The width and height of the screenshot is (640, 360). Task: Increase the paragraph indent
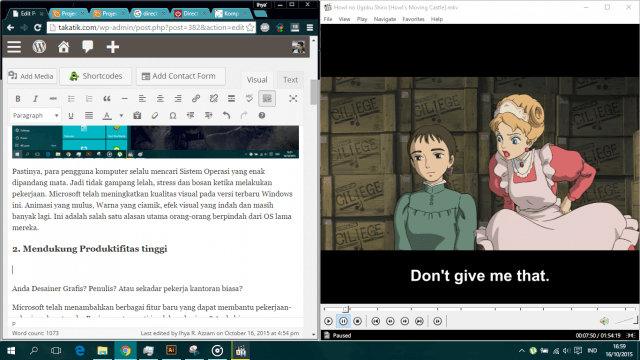click(x=209, y=116)
